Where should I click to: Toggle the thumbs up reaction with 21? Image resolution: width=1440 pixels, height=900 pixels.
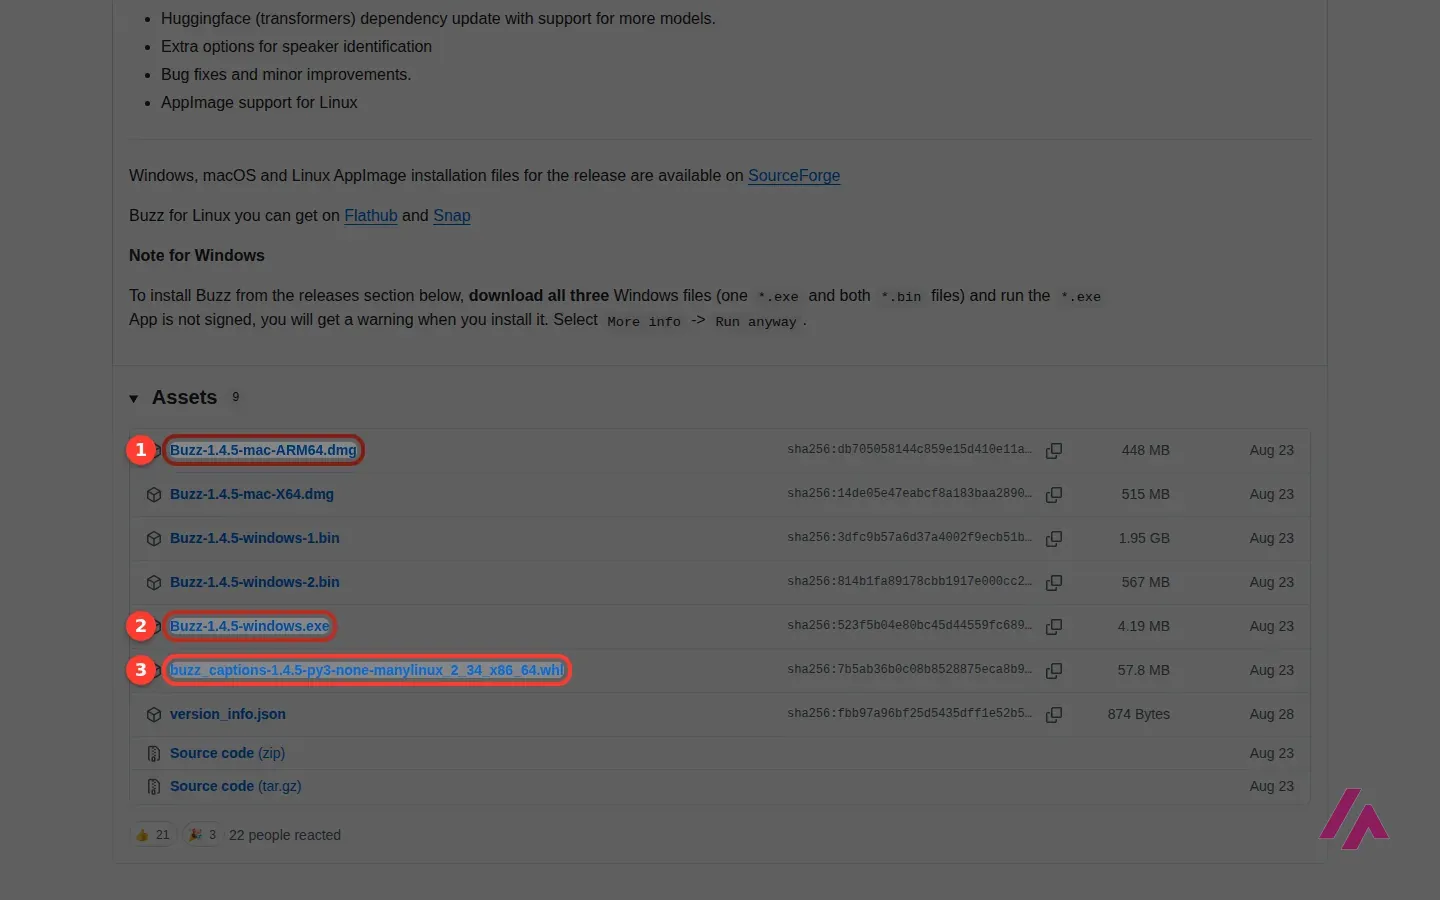(x=153, y=835)
